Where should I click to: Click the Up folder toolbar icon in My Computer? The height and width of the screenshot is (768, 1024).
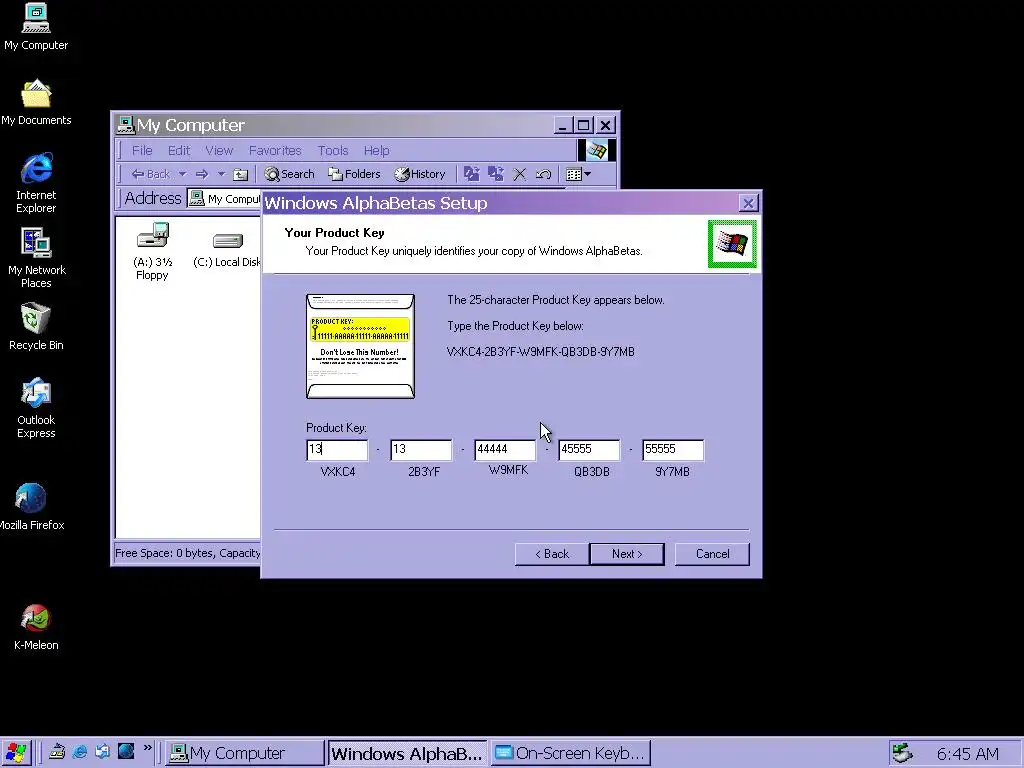click(x=240, y=174)
